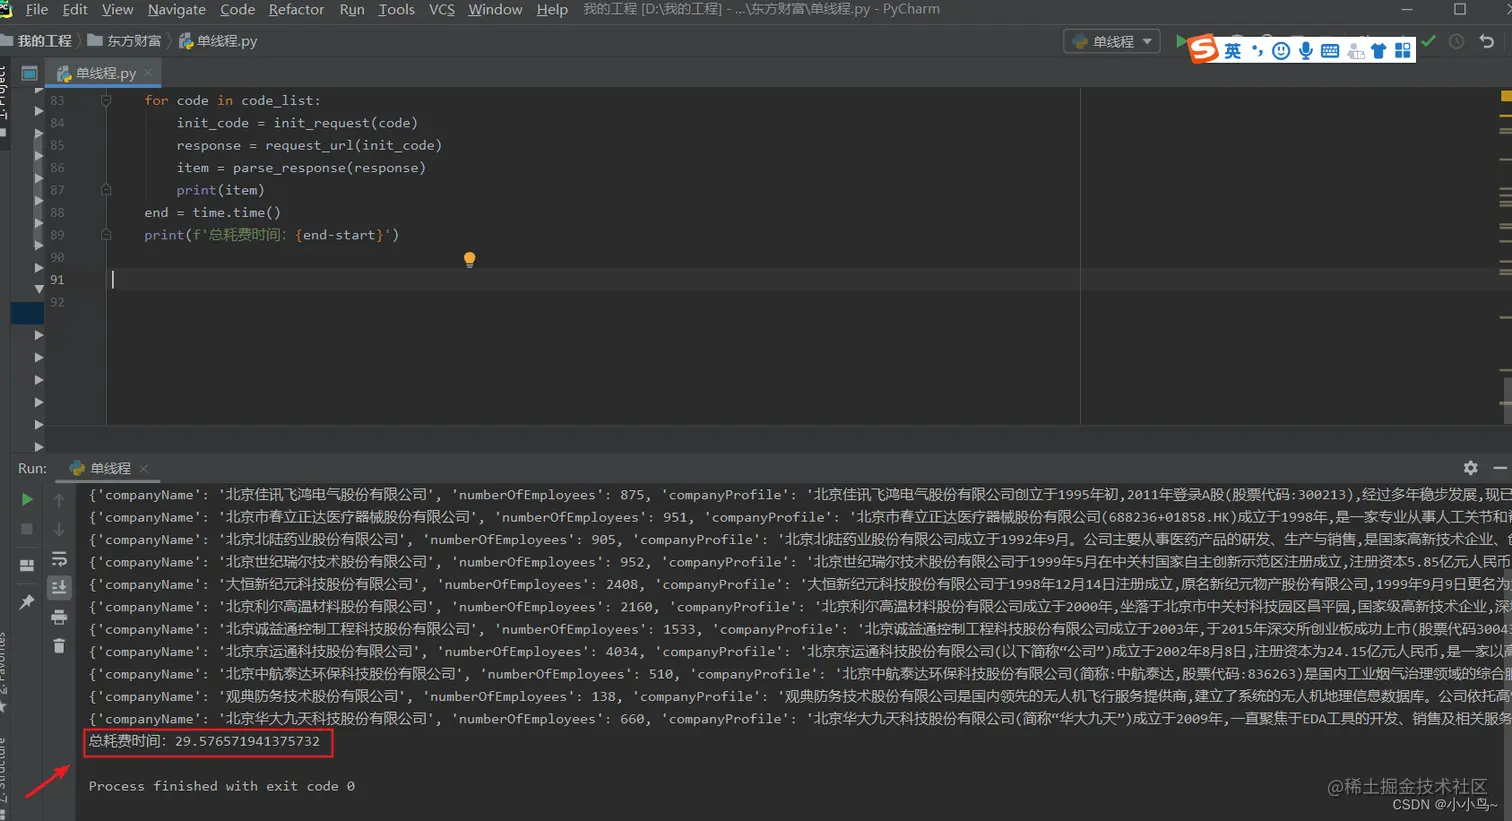Revert changes with the rollback arrow
The image size is (1512, 821).
tap(1487, 41)
